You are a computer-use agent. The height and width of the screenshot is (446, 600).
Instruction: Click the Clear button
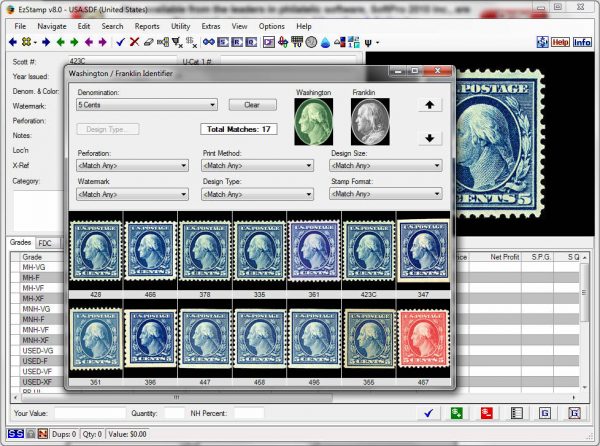point(252,104)
